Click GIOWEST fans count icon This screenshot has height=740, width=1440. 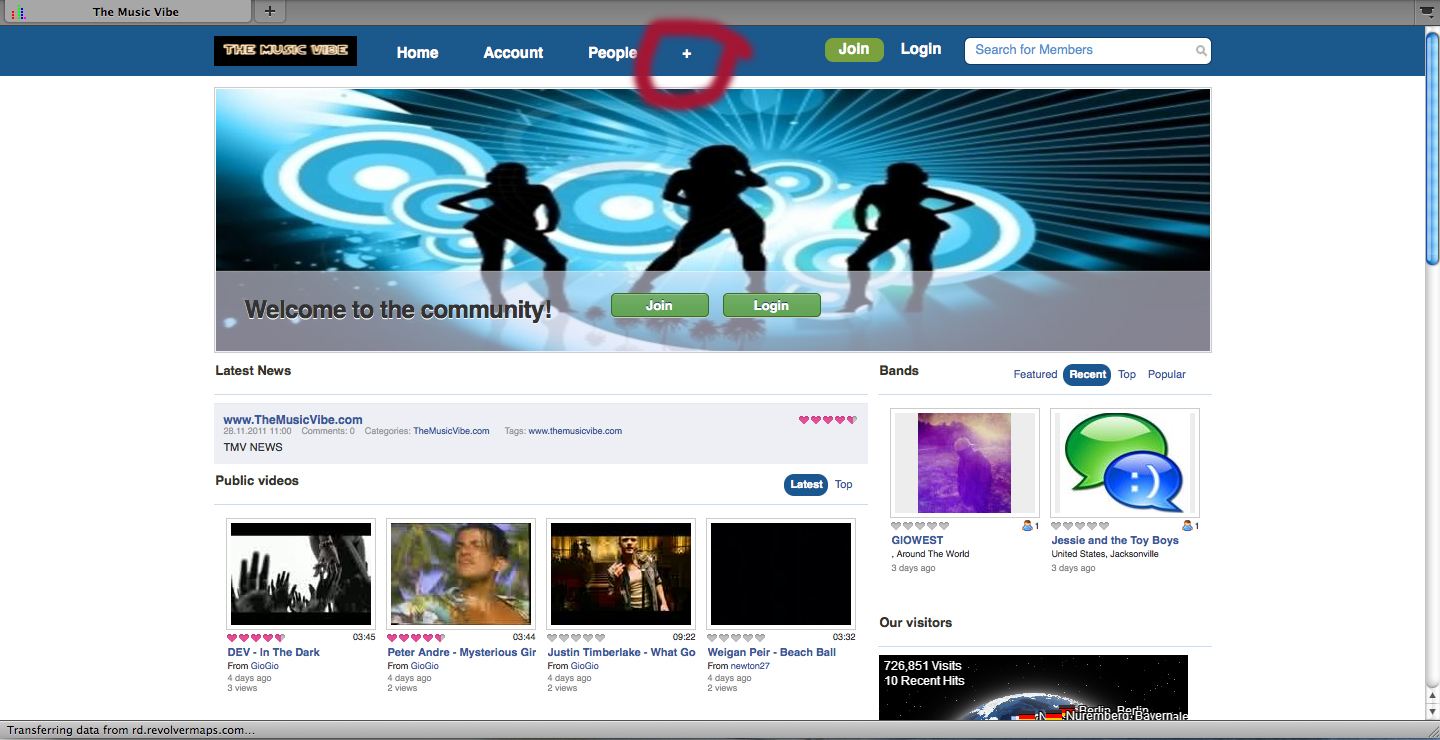(1029, 526)
